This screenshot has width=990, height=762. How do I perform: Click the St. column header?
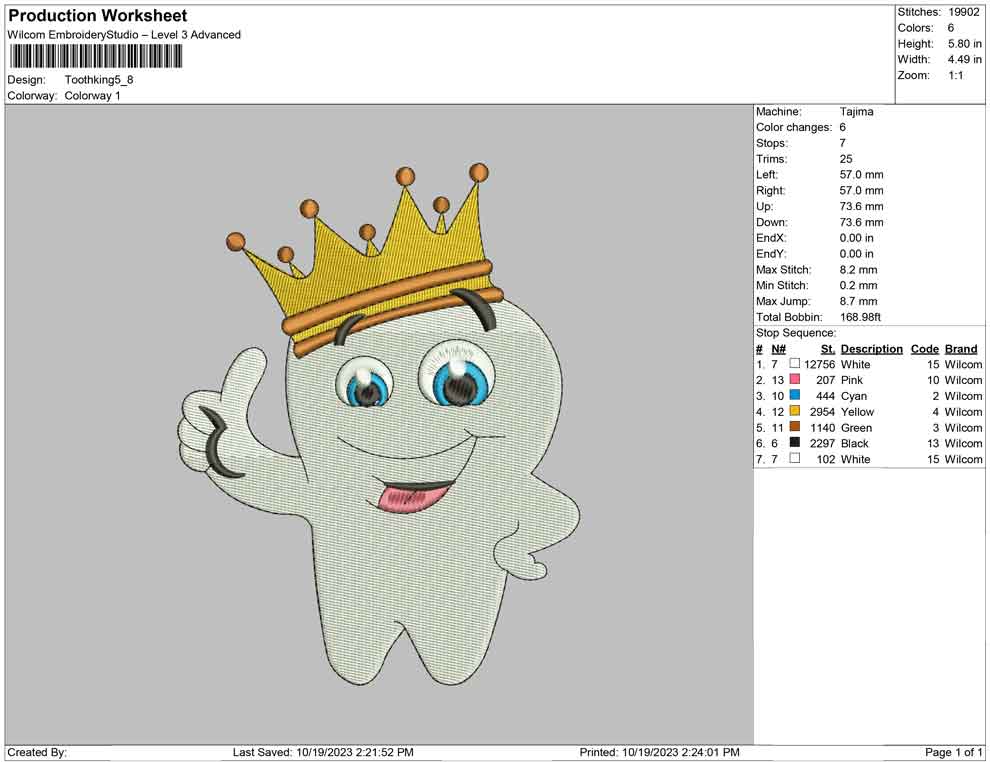[x=828, y=349]
